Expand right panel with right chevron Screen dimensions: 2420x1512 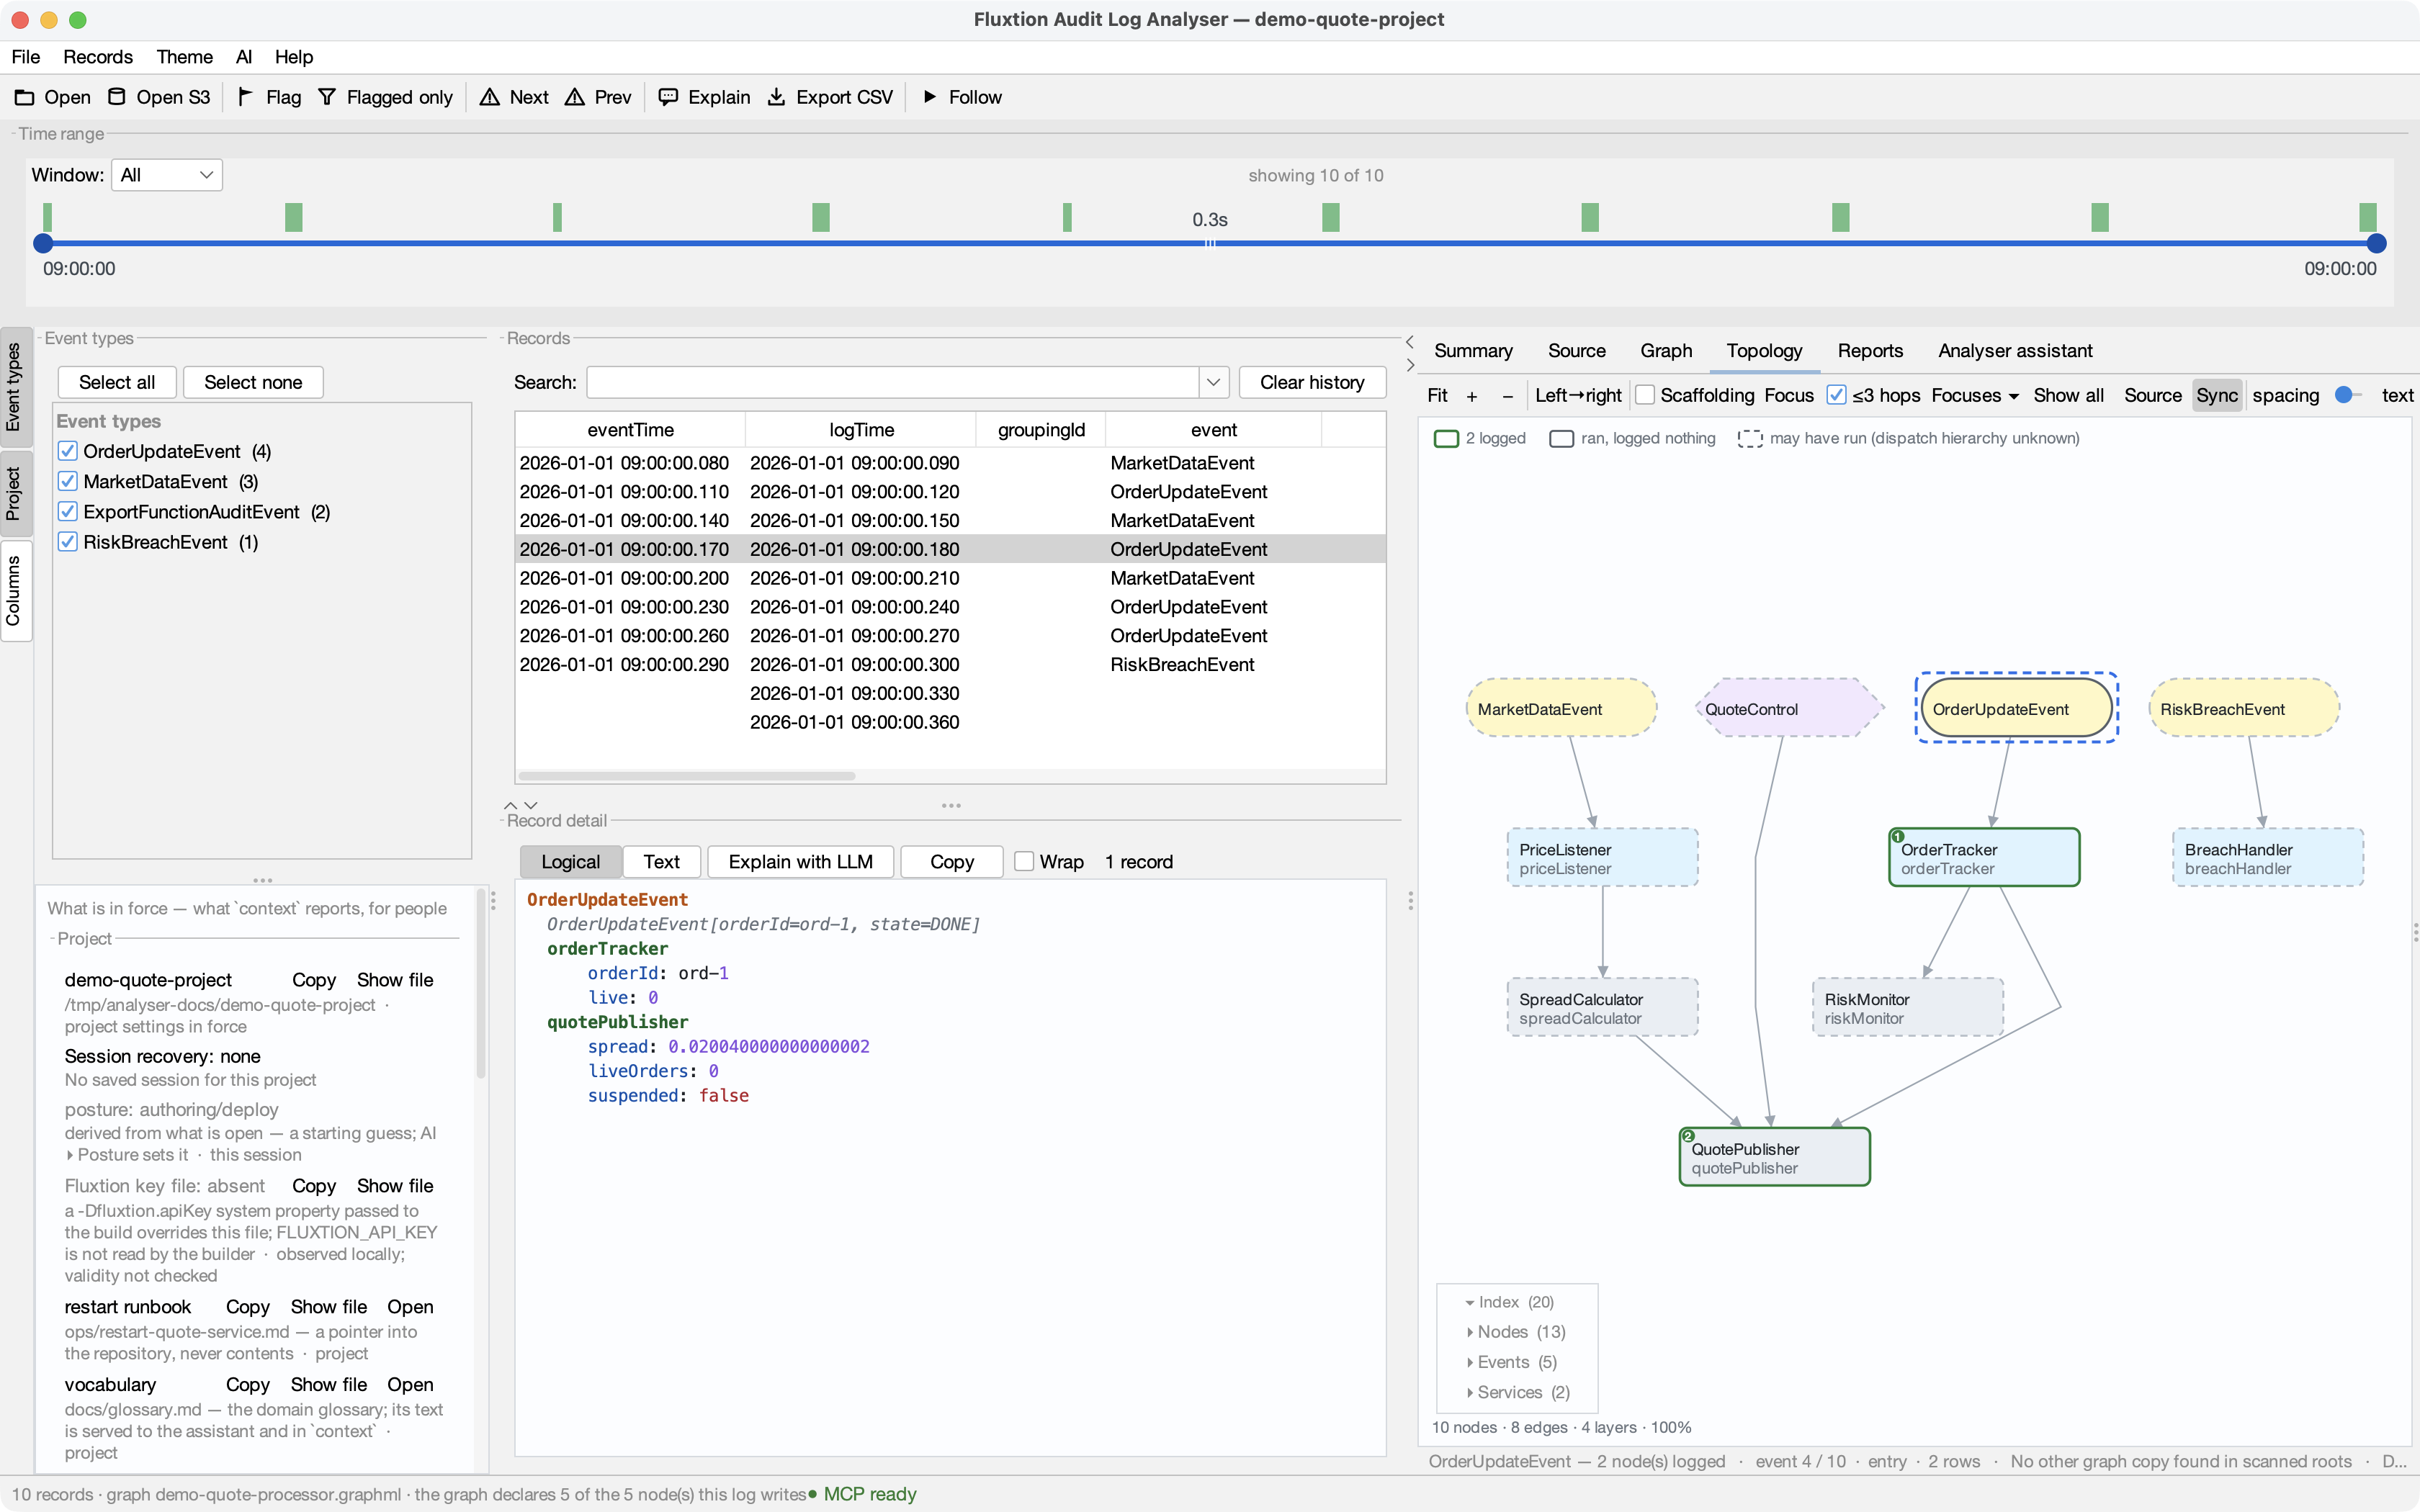coord(1410,365)
